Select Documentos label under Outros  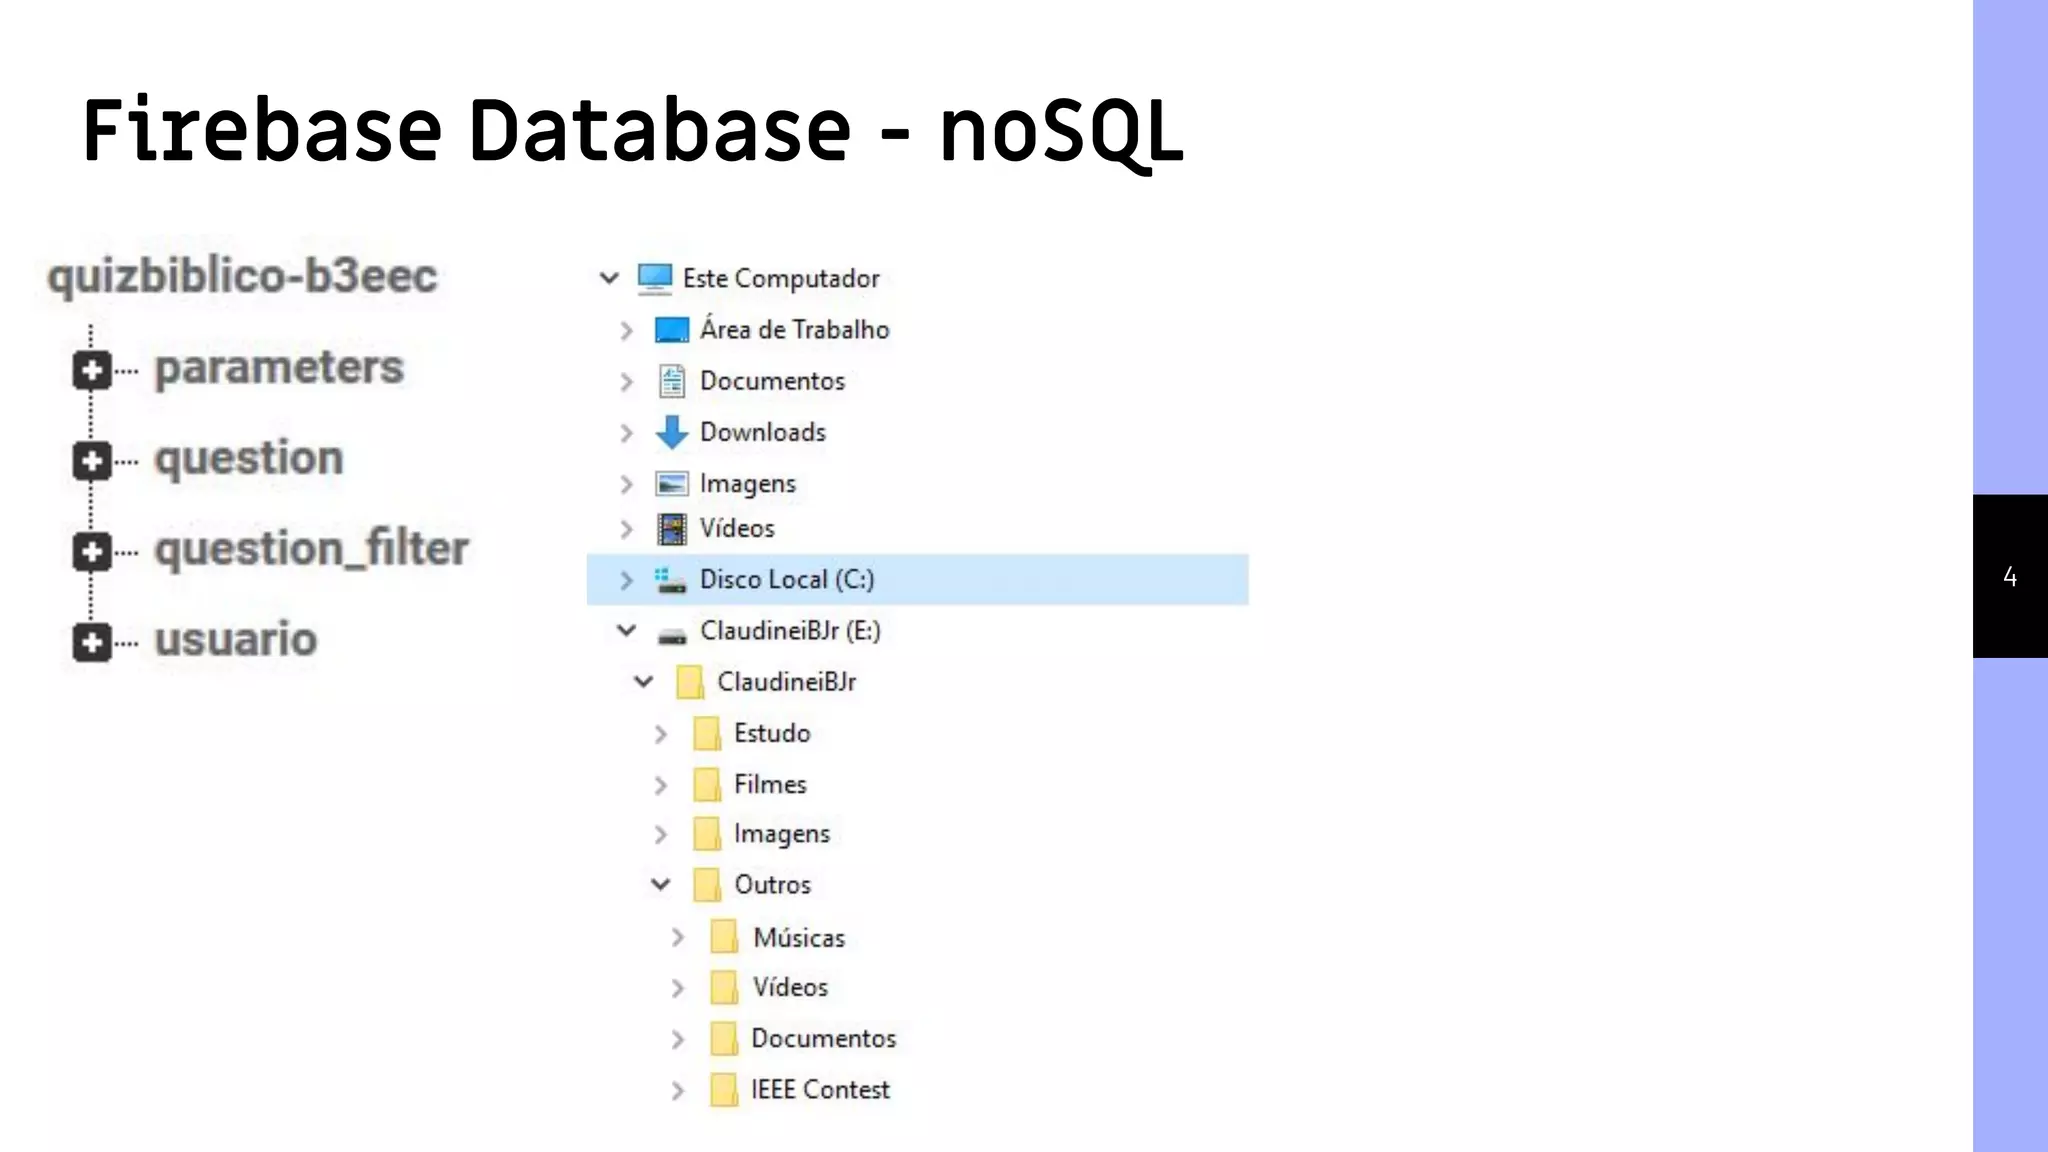coord(824,1039)
